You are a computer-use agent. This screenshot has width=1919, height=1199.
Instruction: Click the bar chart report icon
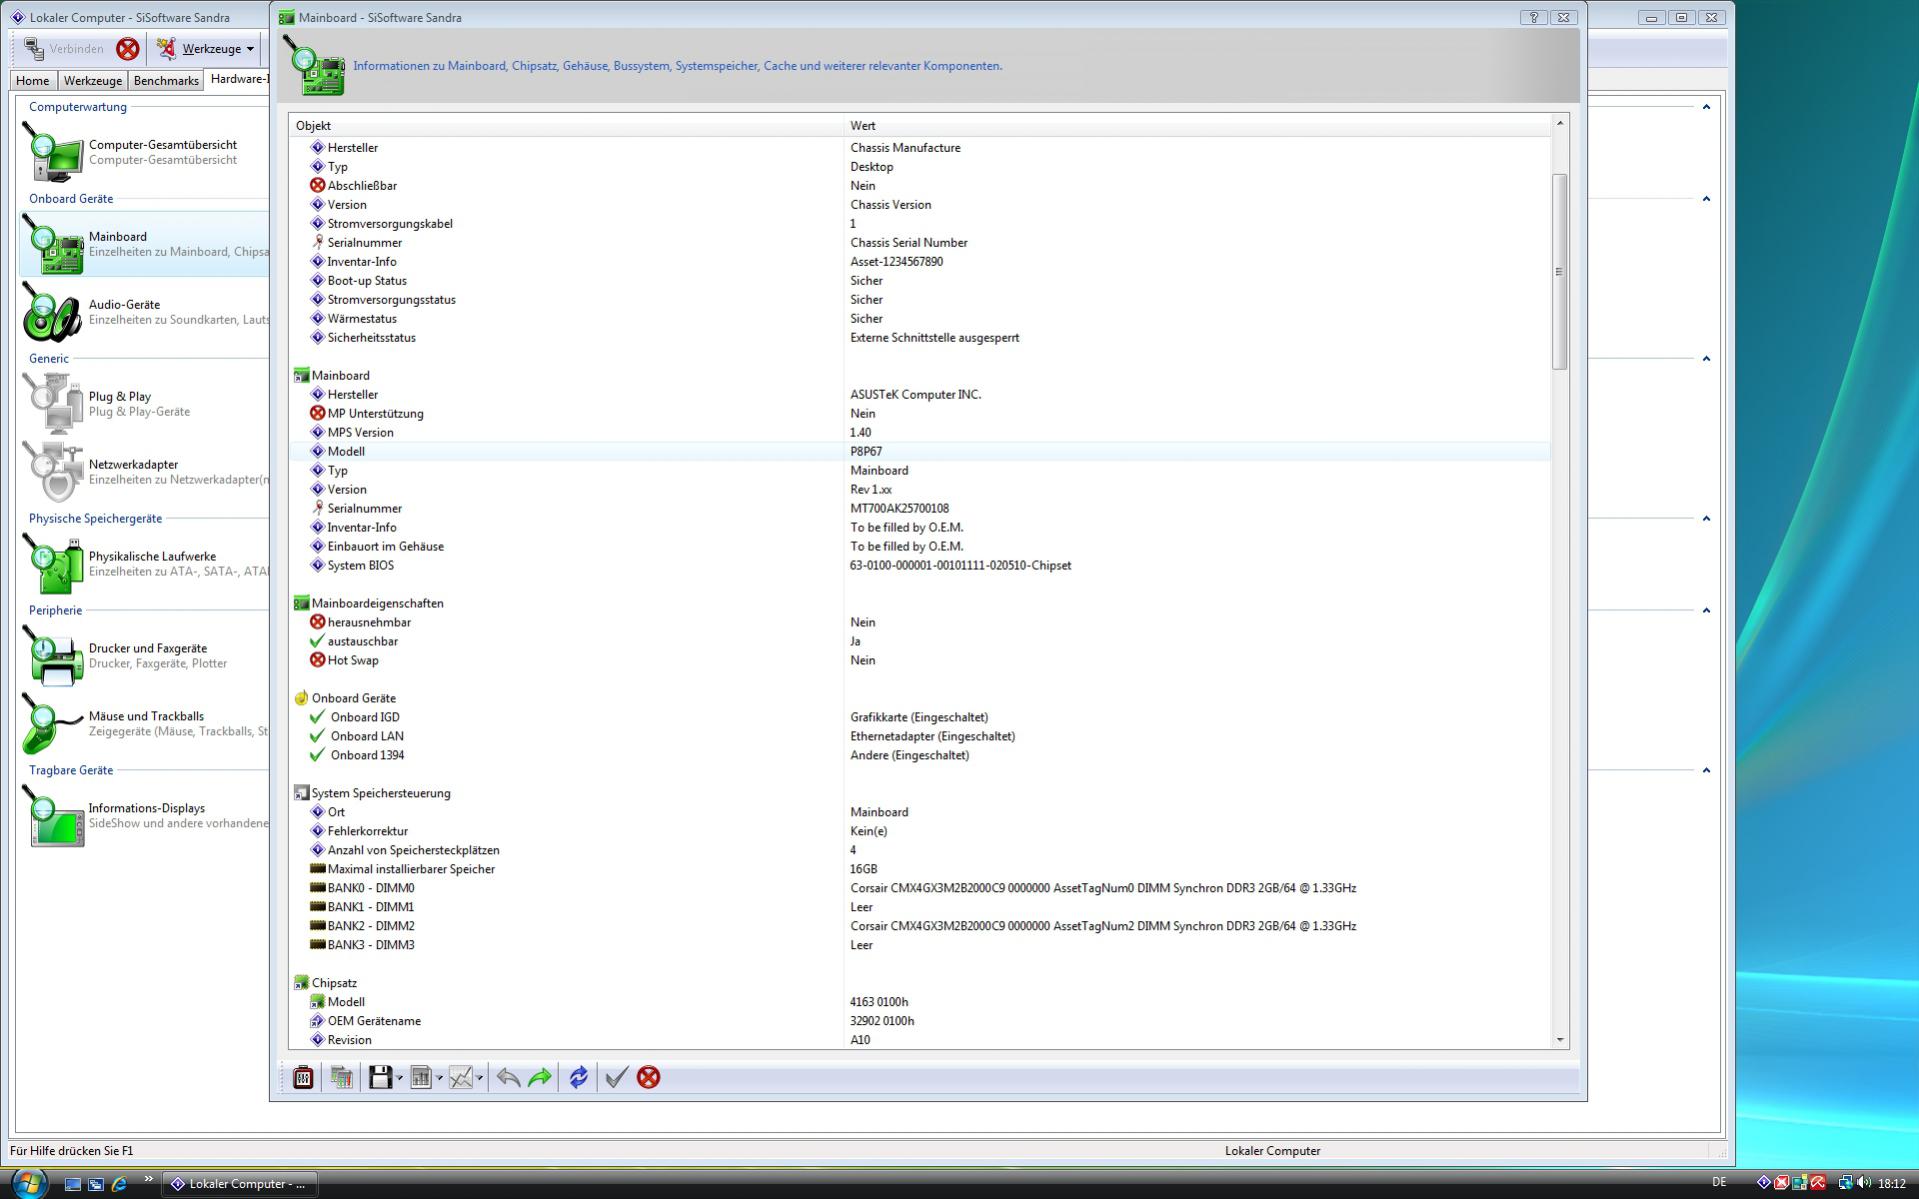click(421, 1077)
